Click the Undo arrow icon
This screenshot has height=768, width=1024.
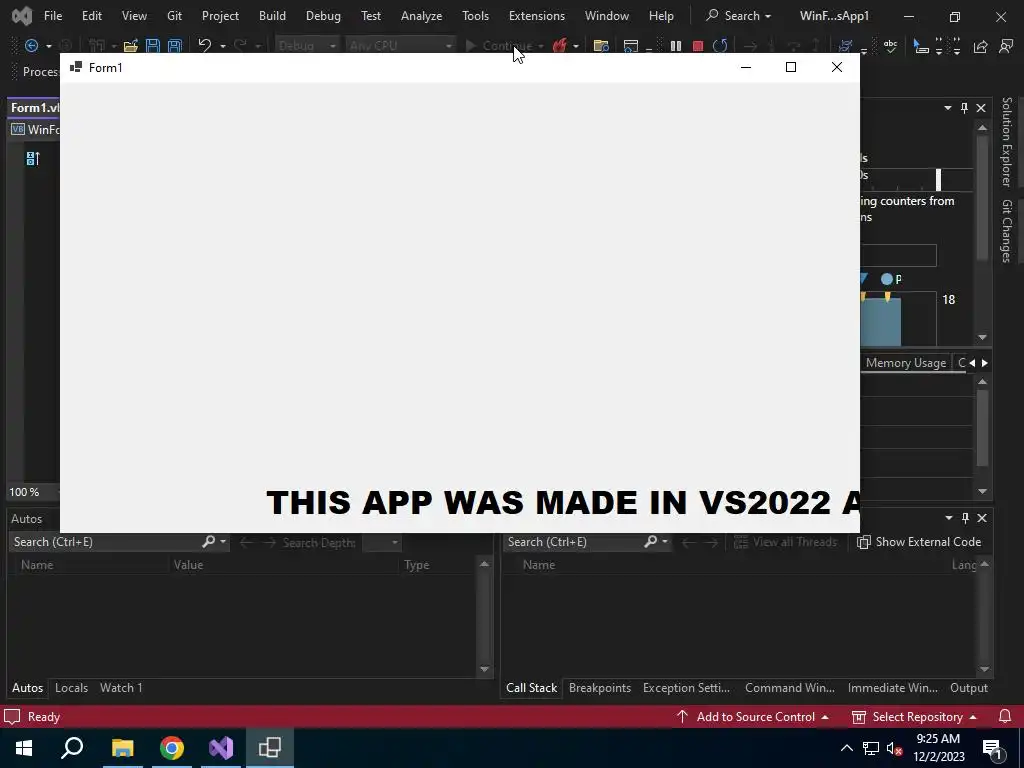205,45
